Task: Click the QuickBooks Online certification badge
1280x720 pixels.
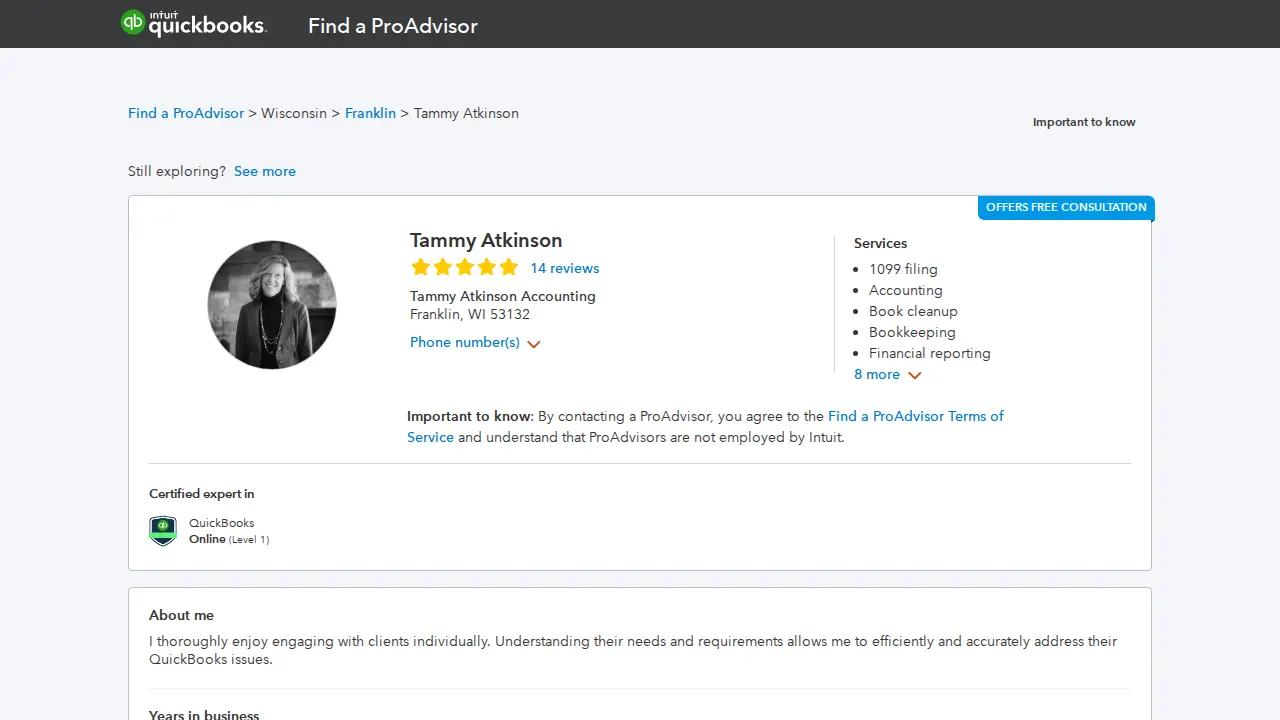Action: tap(163, 531)
